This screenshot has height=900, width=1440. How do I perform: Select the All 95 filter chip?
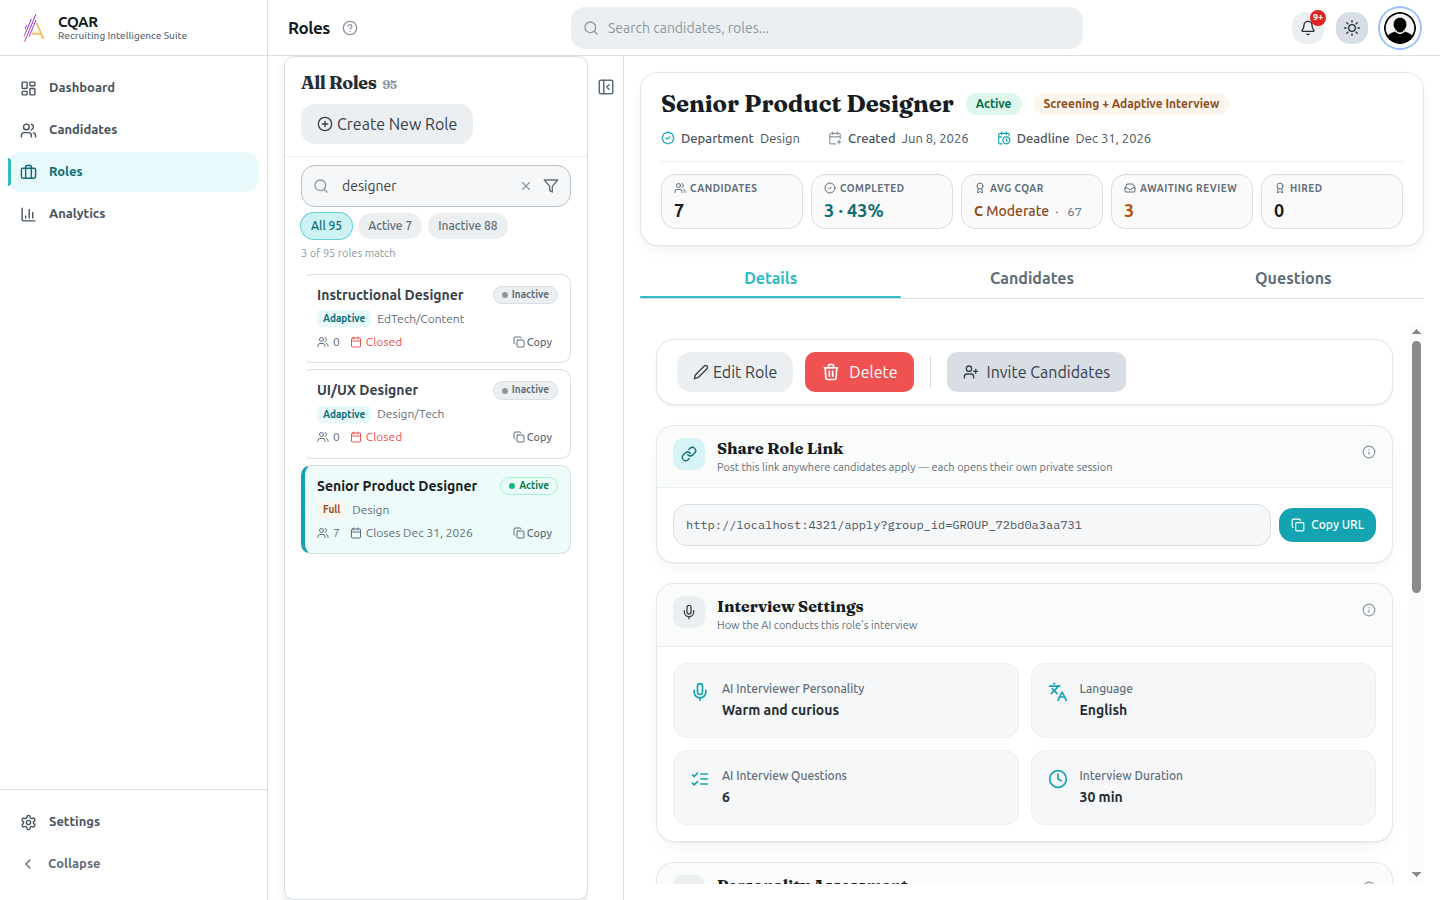pos(326,226)
